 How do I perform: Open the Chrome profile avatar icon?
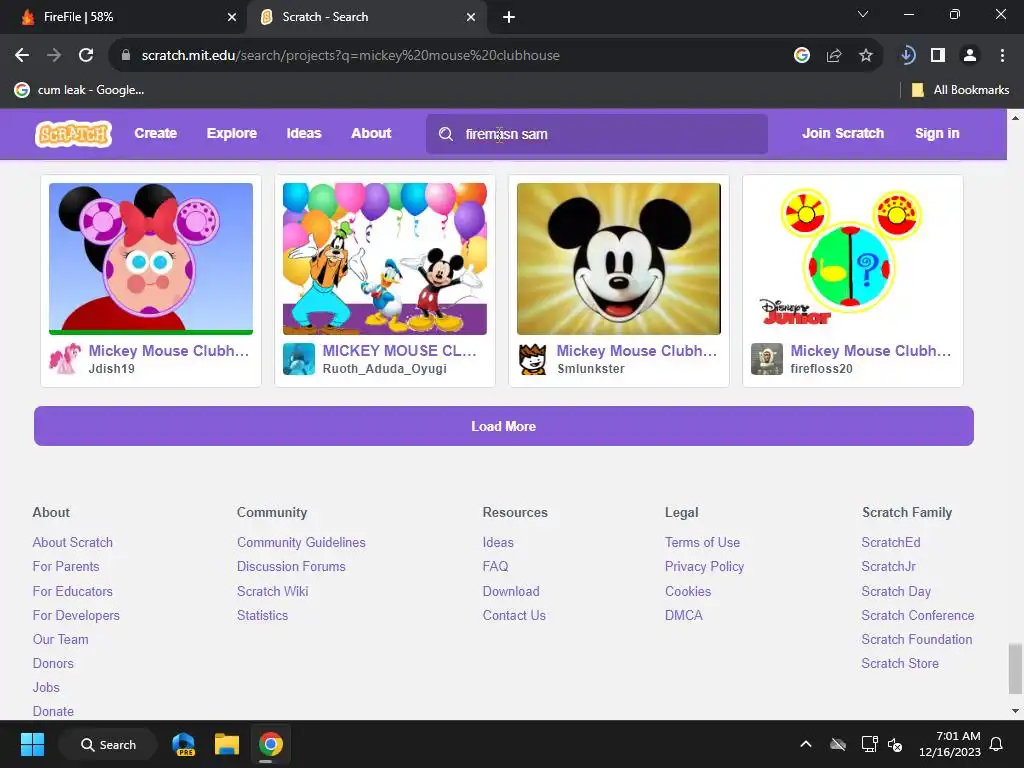coord(970,56)
